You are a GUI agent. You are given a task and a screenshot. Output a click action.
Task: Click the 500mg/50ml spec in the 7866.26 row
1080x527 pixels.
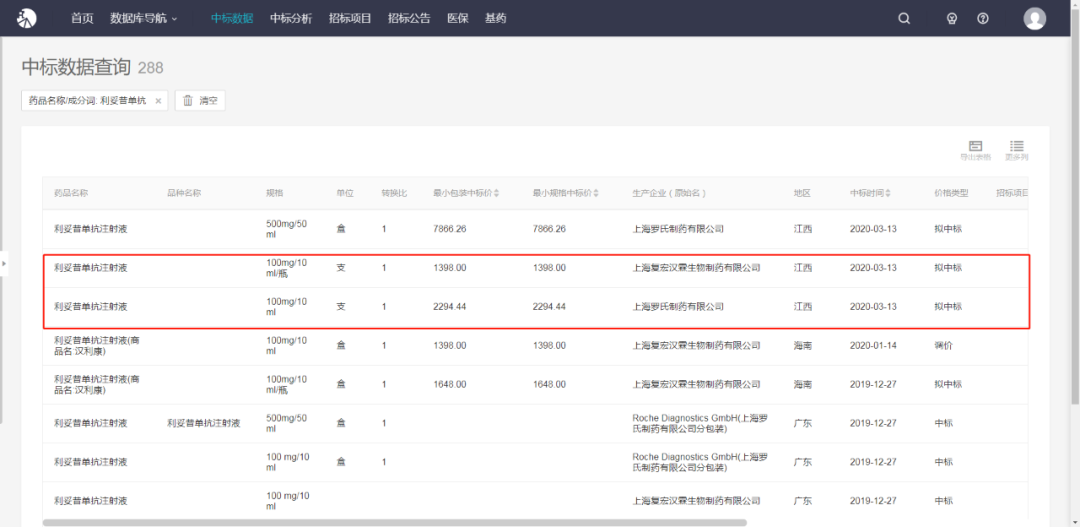tap(288, 229)
